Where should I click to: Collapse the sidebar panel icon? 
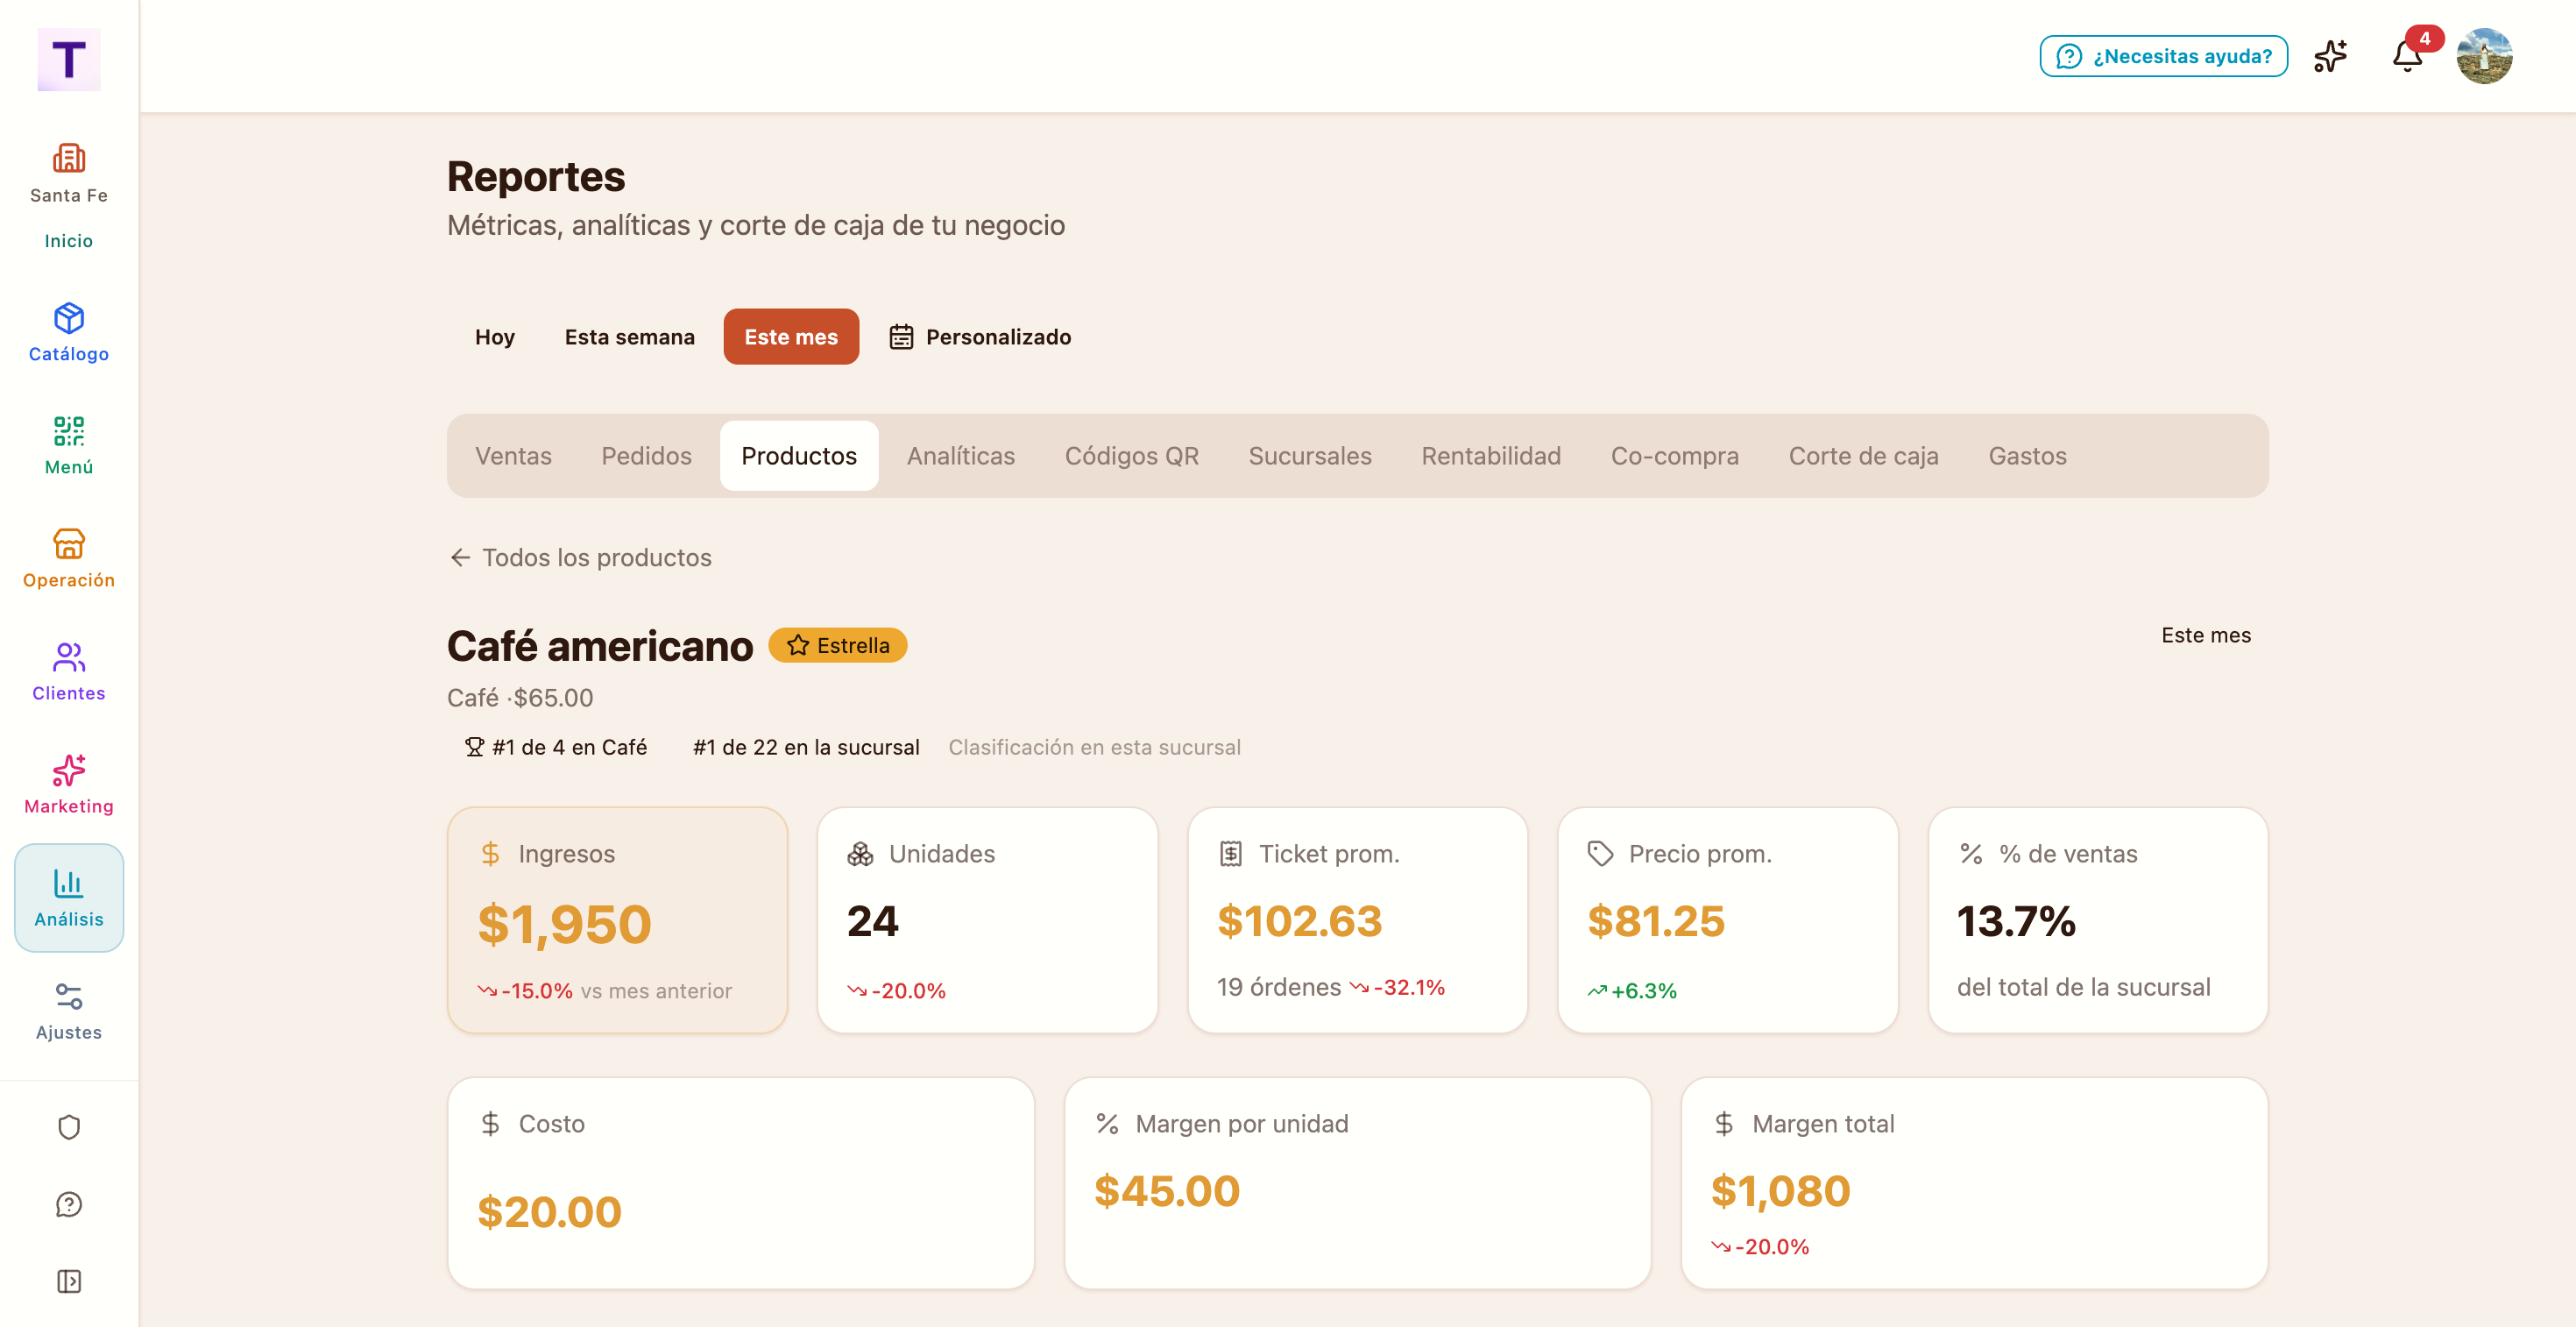pyautogui.click(x=68, y=1281)
